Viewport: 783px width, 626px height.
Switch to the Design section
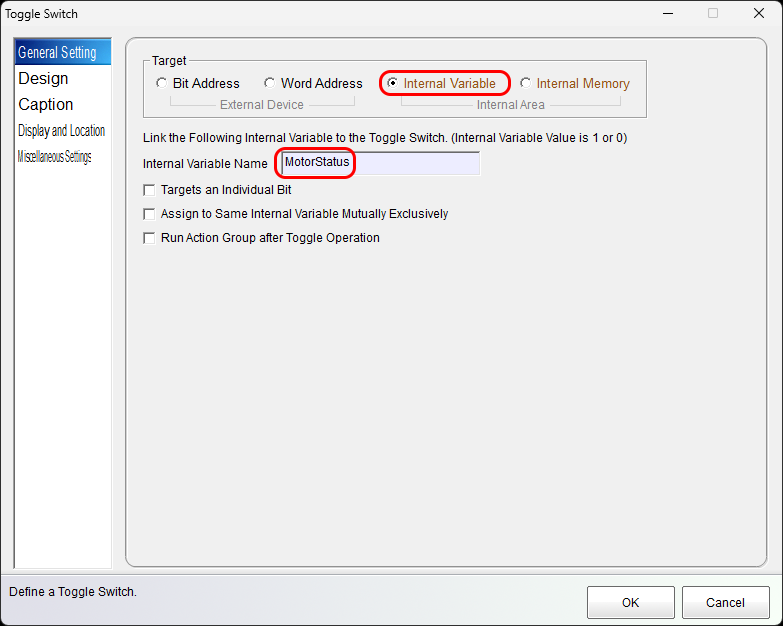43,79
